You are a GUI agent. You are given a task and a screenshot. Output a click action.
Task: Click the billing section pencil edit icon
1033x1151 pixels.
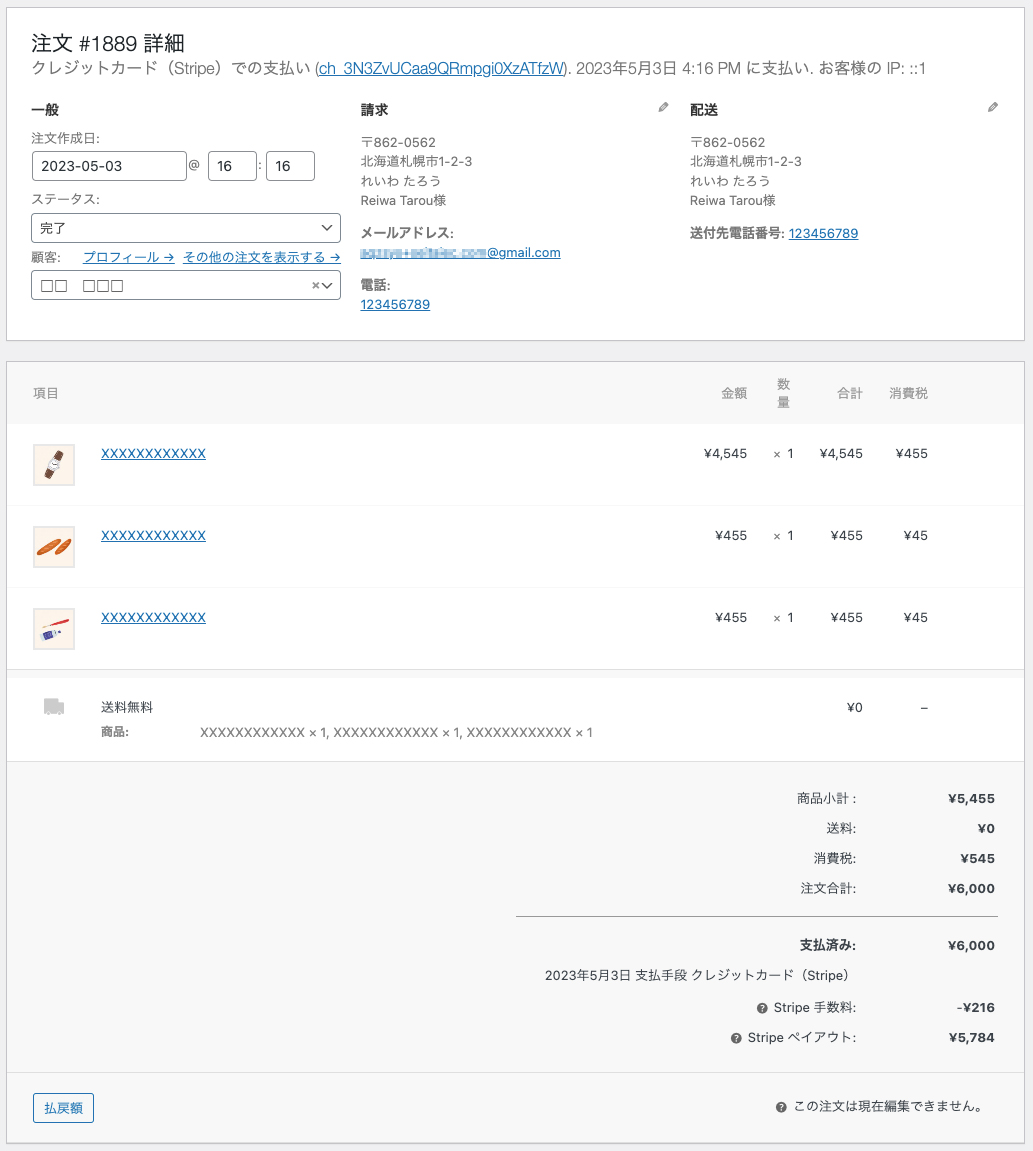[663, 107]
